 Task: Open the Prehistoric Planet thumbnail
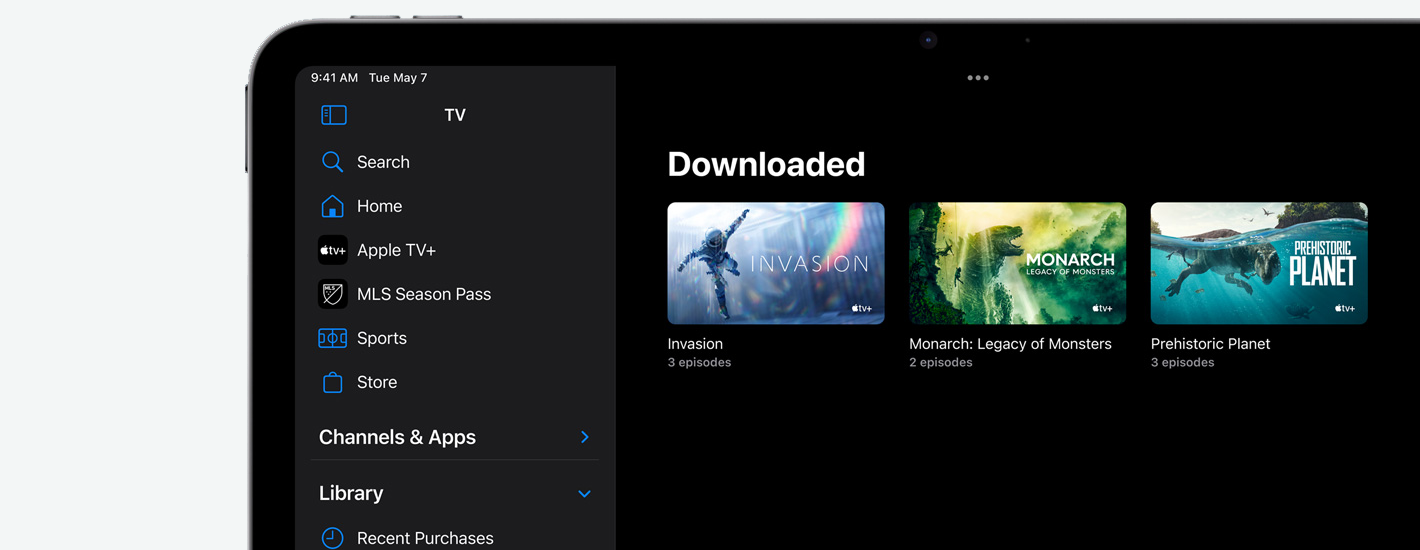1259,263
